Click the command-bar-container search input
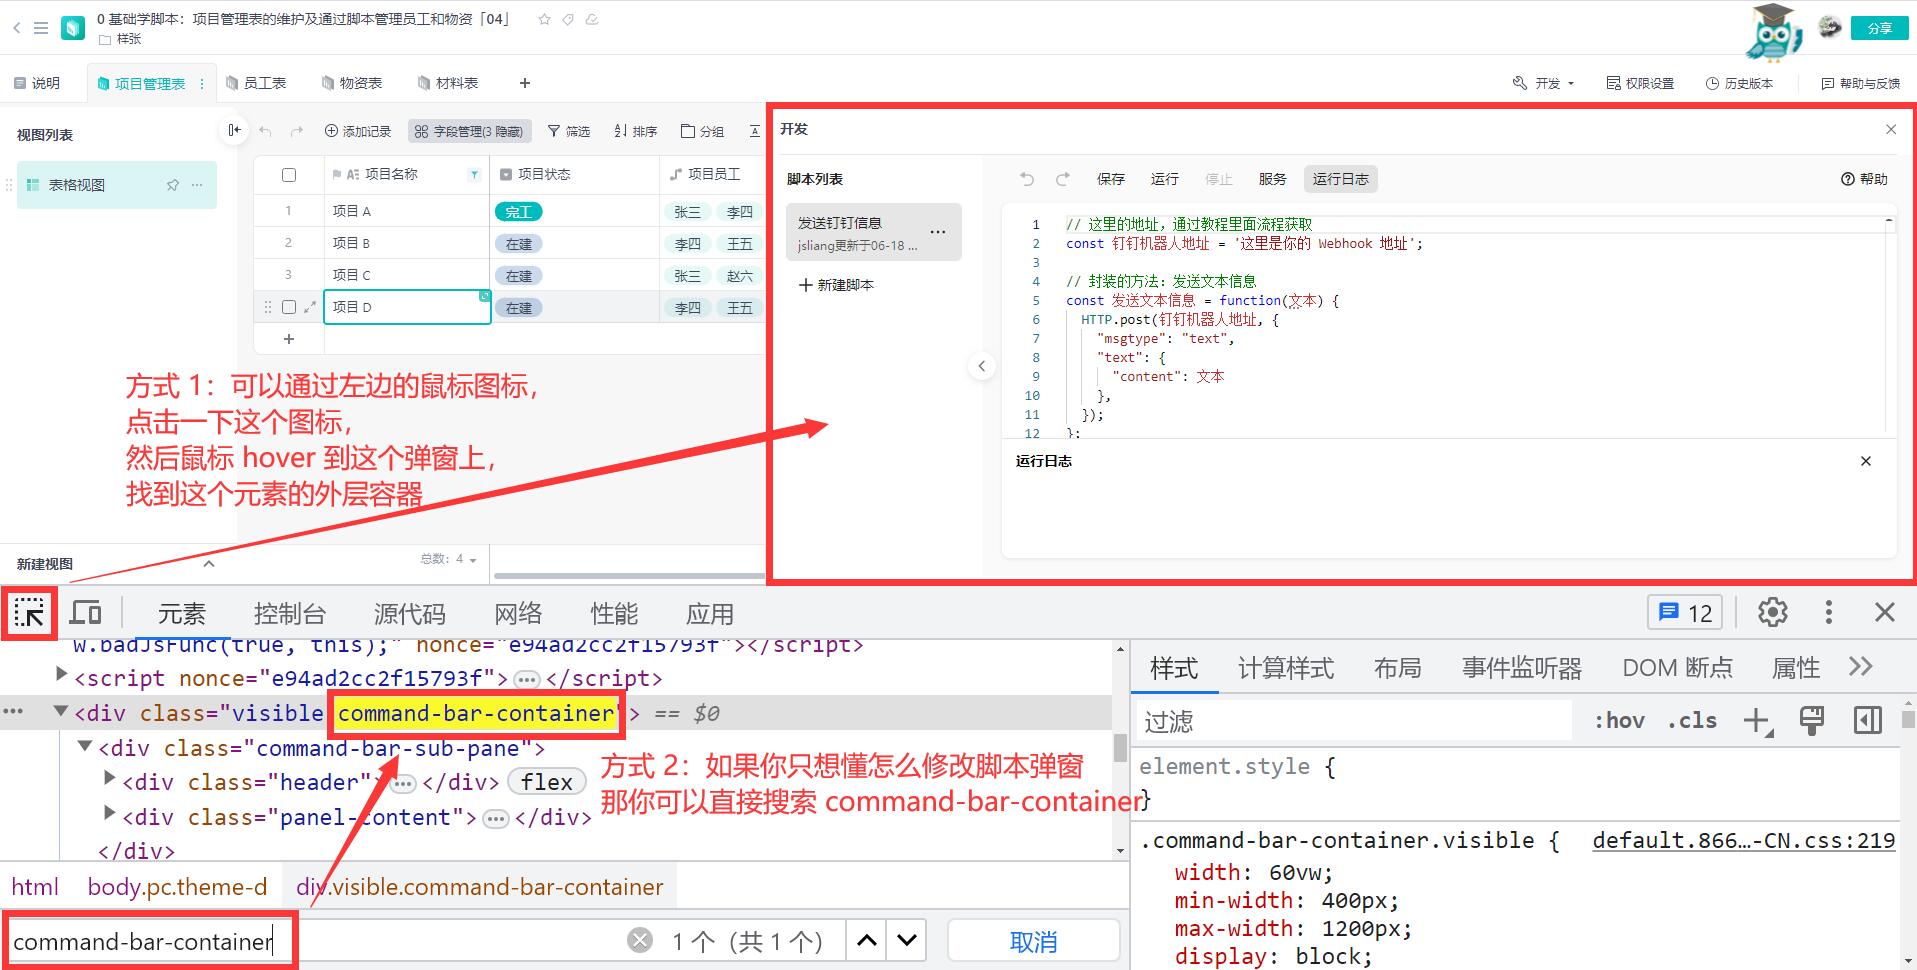Viewport: 1917px width, 970px height. click(315, 941)
